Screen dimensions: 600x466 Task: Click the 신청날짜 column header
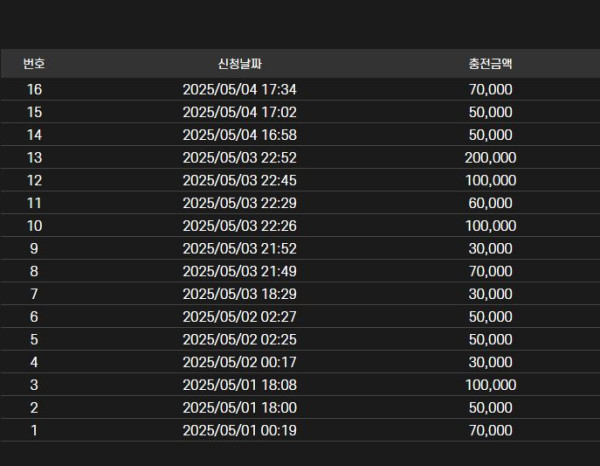(240, 64)
